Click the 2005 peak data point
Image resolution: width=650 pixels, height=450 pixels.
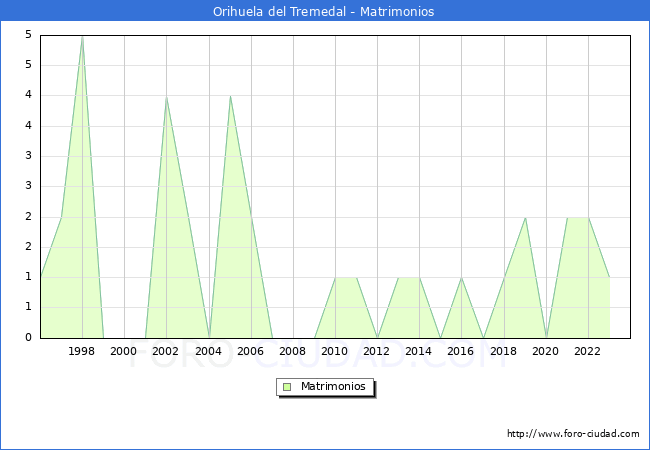point(230,96)
